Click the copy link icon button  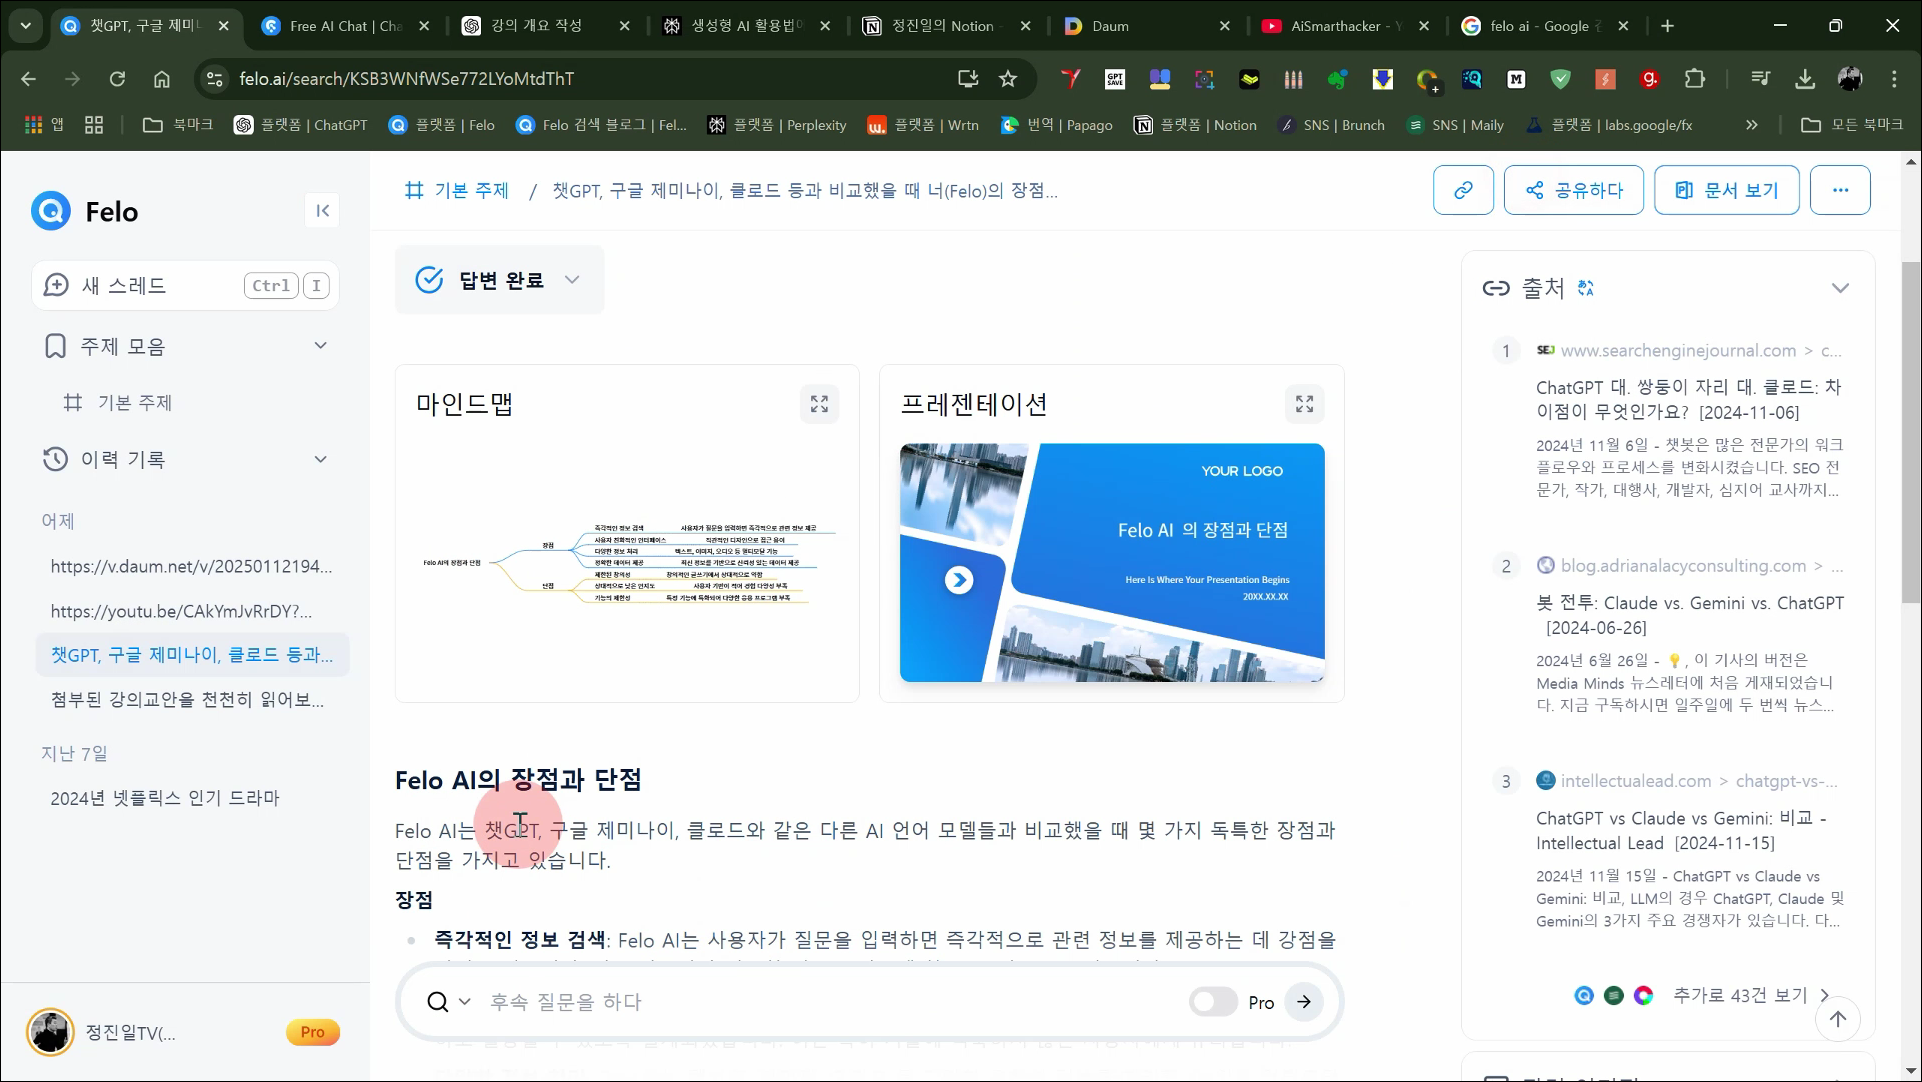pyautogui.click(x=1463, y=190)
